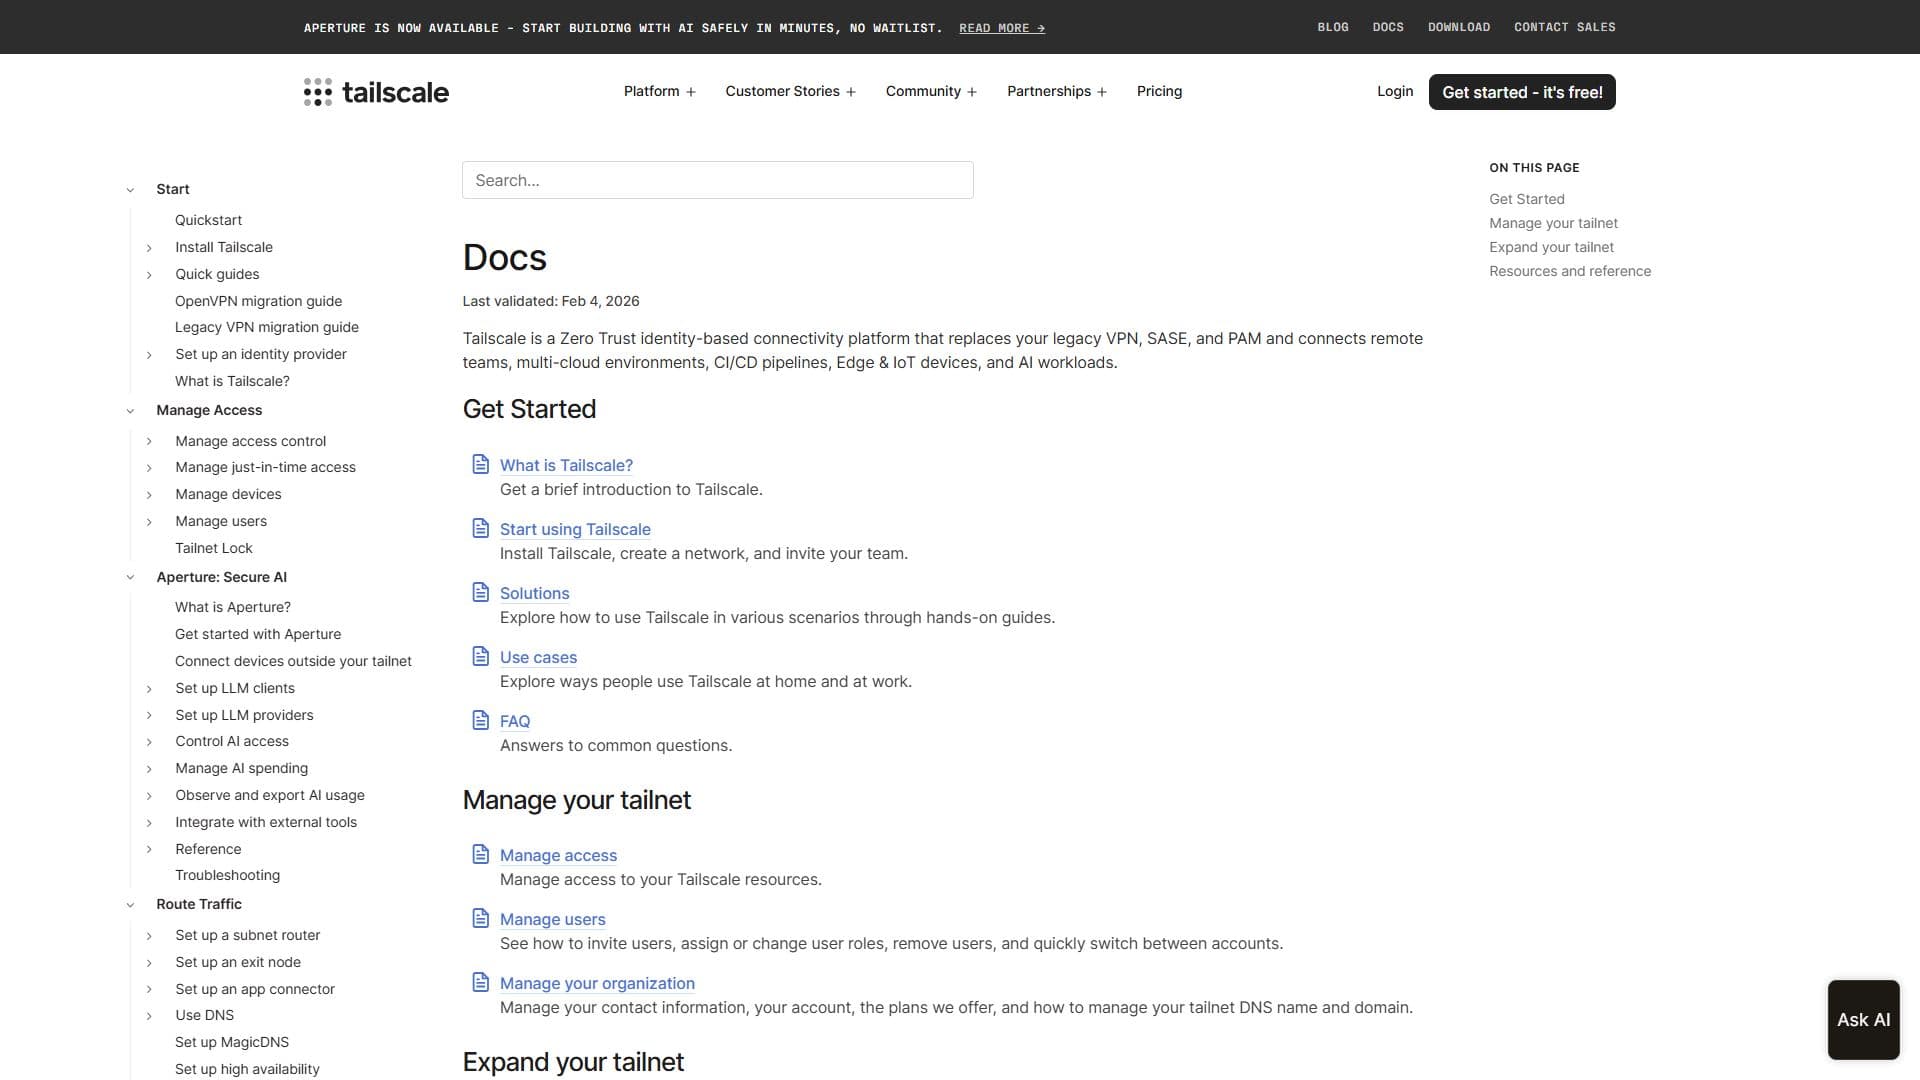Expand Set up an exit node chevron
Image resolution: width=1920 pixels, height=1080 pixels.
(149, 963)
